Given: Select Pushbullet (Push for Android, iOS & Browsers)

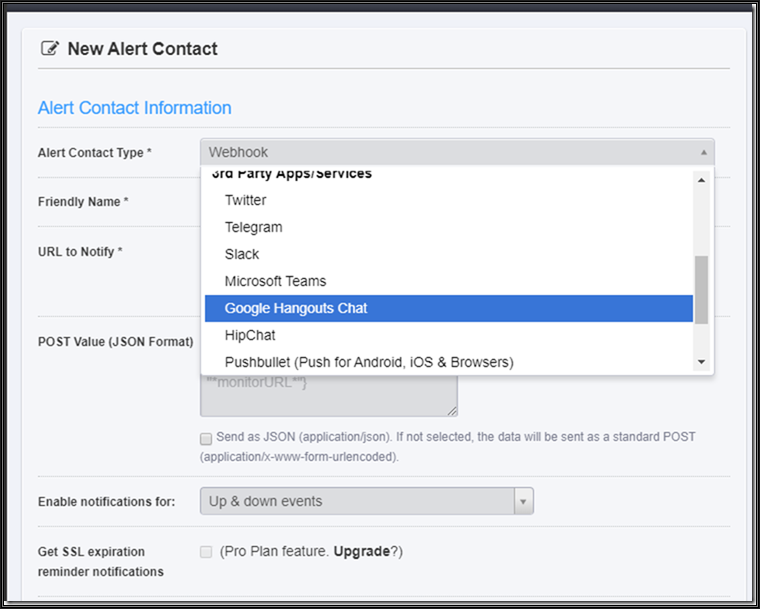Looking at the screenshot, I should (449, 362).
